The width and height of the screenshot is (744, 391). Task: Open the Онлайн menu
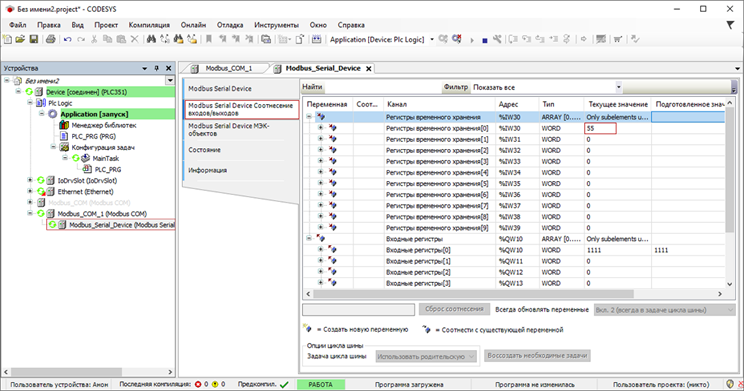coord(193,25)
